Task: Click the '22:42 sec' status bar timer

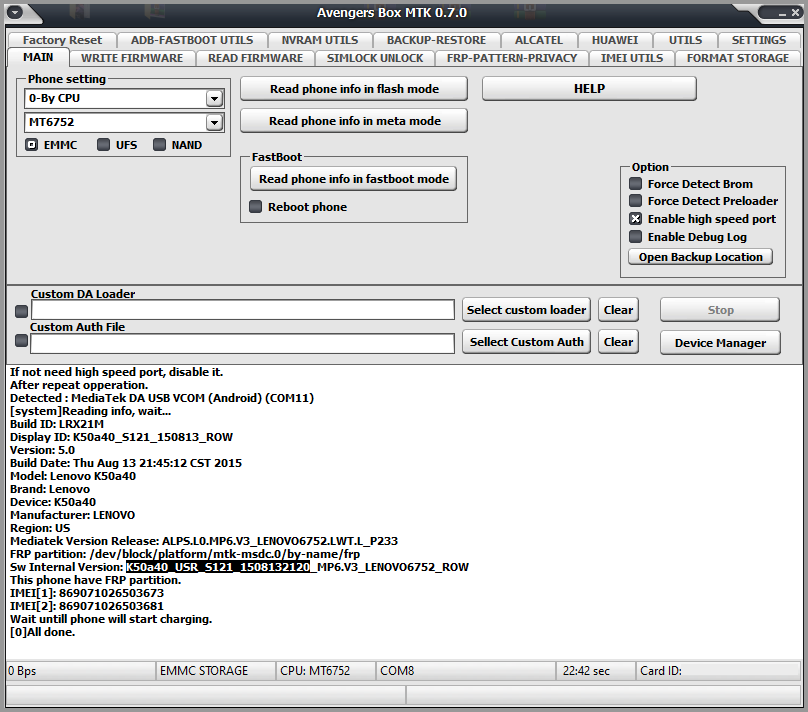Action: pos(596,671)
